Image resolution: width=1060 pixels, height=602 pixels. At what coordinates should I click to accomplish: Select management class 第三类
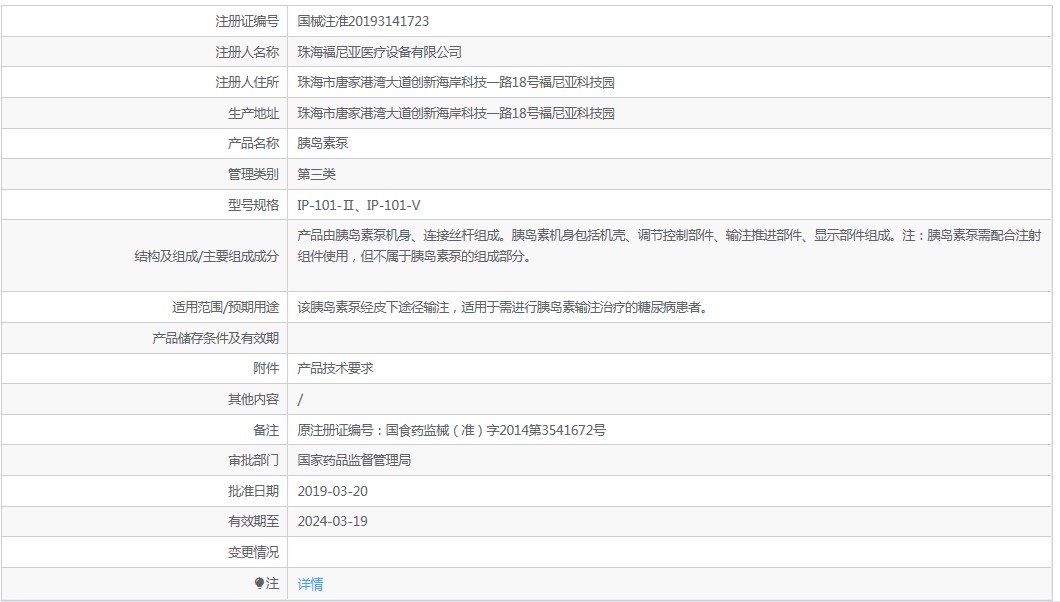click(316, 174)
